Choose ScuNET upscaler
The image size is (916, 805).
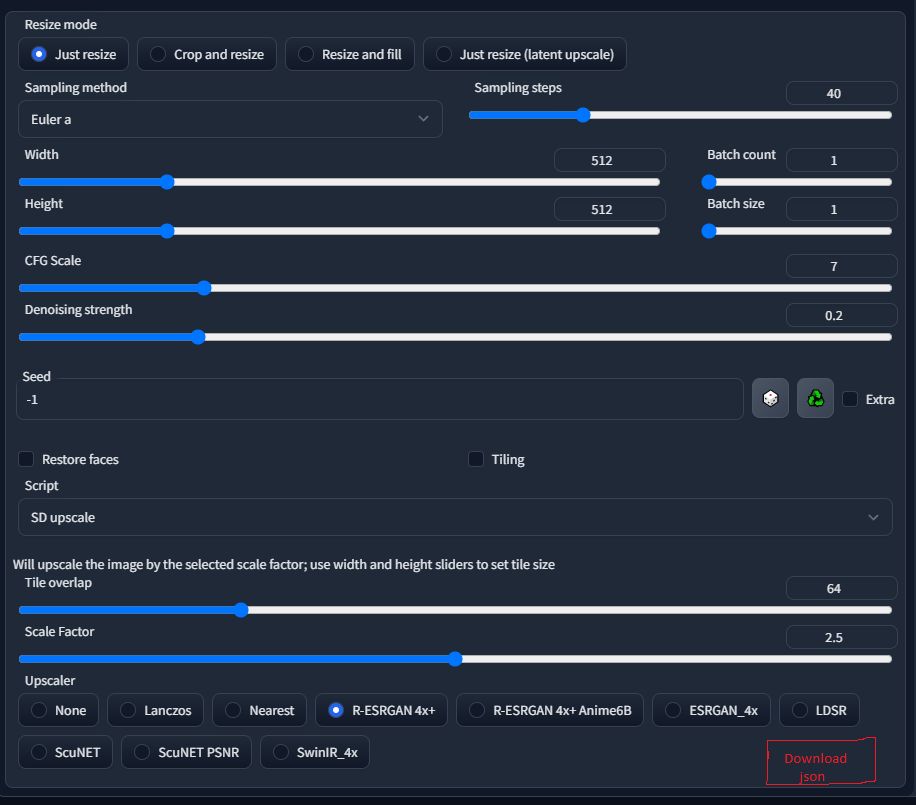tap(65, 752)
